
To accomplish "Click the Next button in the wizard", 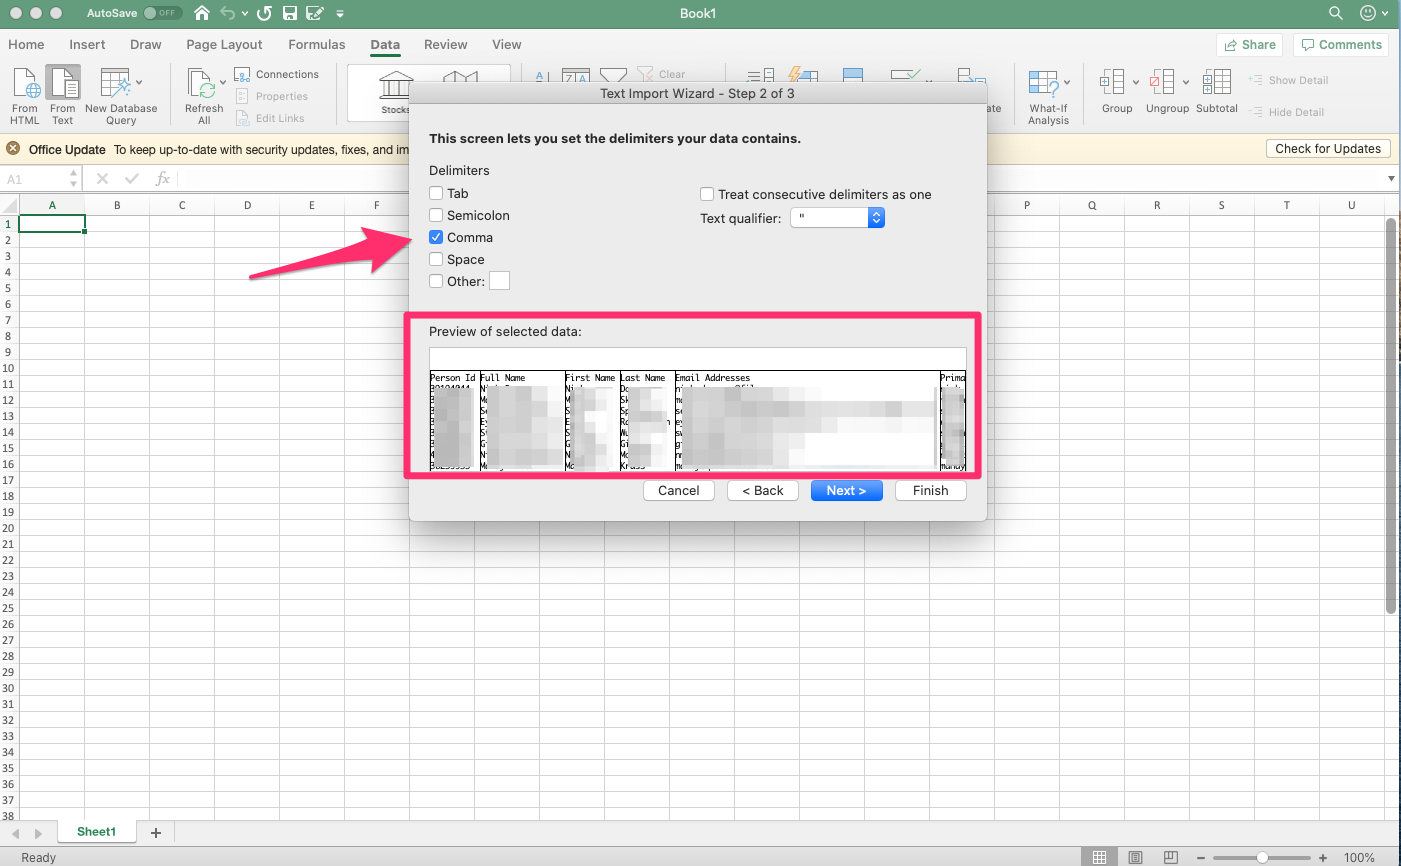I will pos(846,490).
